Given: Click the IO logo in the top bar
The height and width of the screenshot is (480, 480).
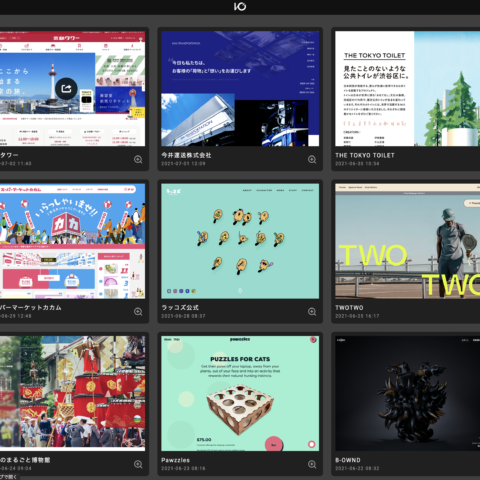Looking at the screenshot, I should pyautogui.click(x=240, y=6).
